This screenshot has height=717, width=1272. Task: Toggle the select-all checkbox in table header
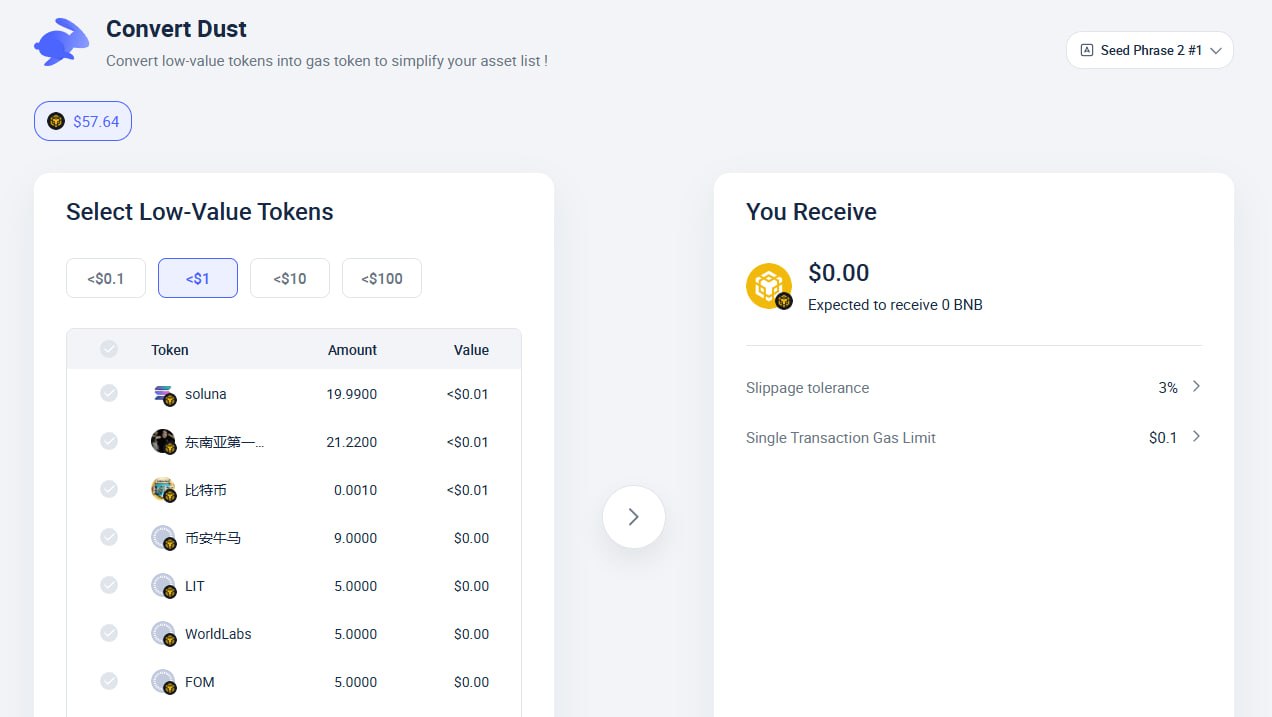pyautogui.click(x=109, y=349)
